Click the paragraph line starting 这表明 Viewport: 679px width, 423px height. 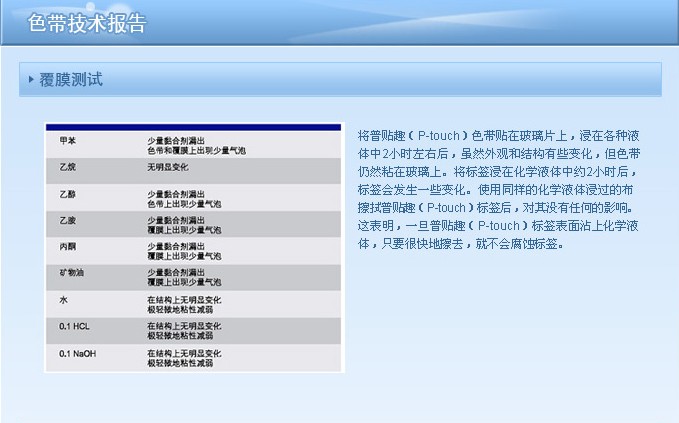click(x=498, y=225)
